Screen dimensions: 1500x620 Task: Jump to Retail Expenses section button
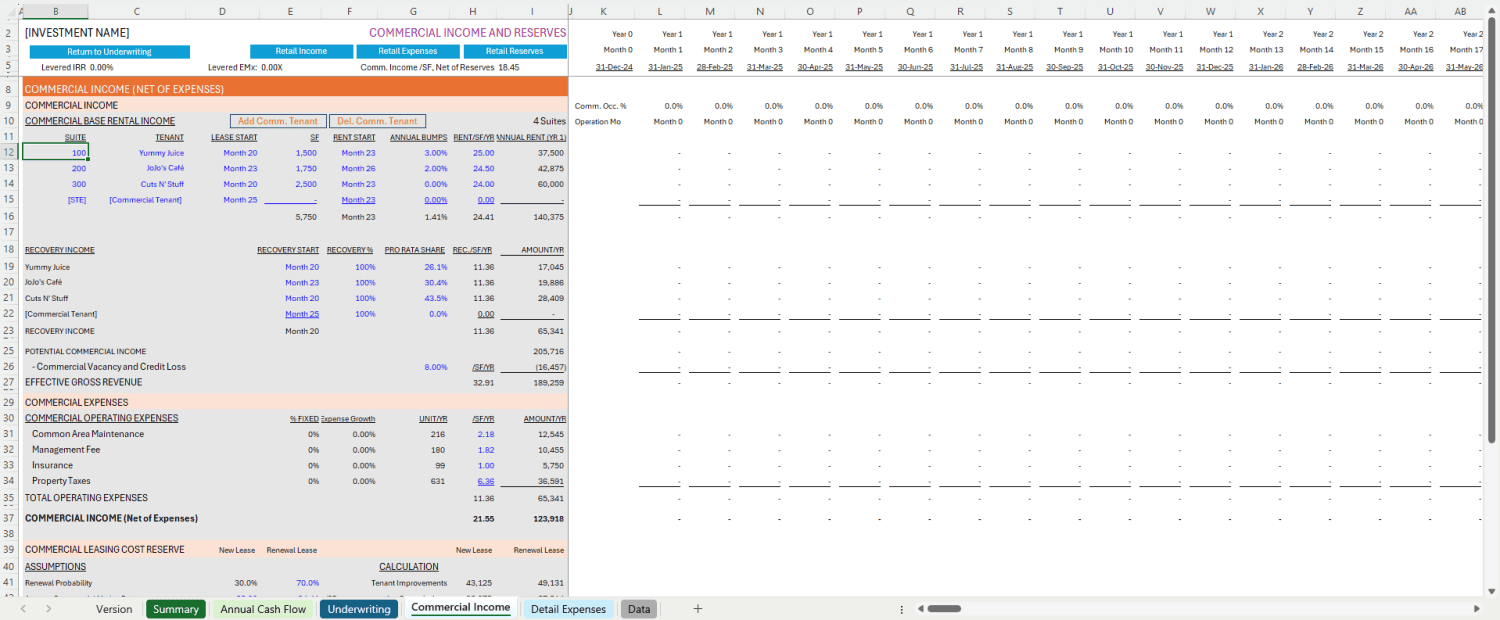pos(407,51)
